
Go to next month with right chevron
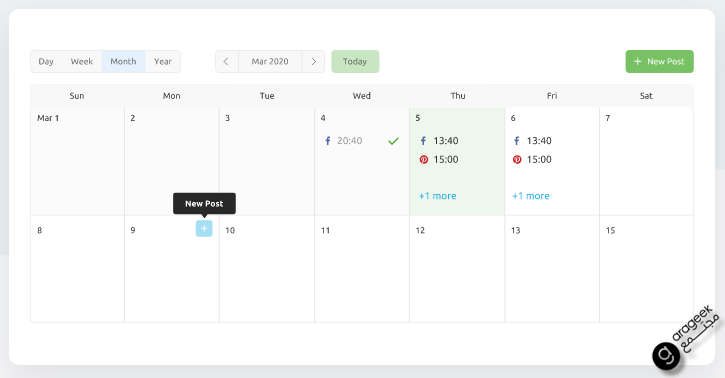[x=313, y=61]
